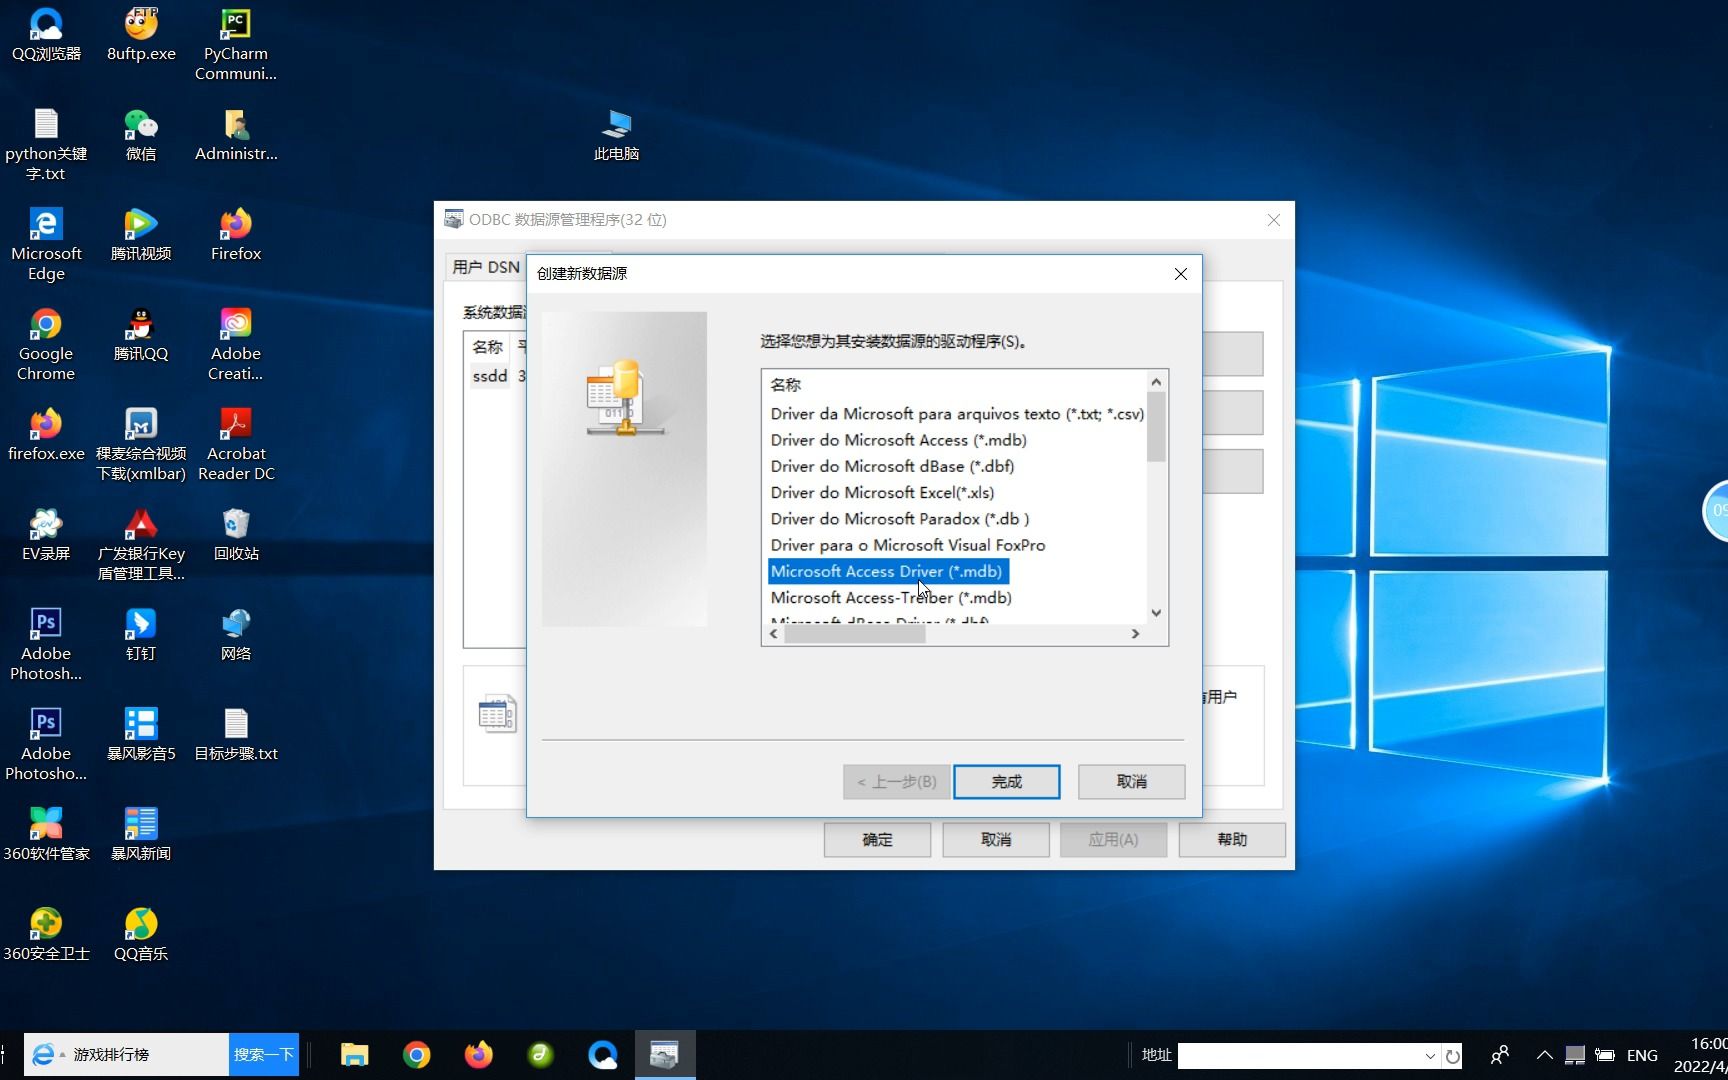Viewport: 1728px width, 1080px height.
Task: Click down arrow of driver list vertical scrollbar
Action: coord(1156,613)
